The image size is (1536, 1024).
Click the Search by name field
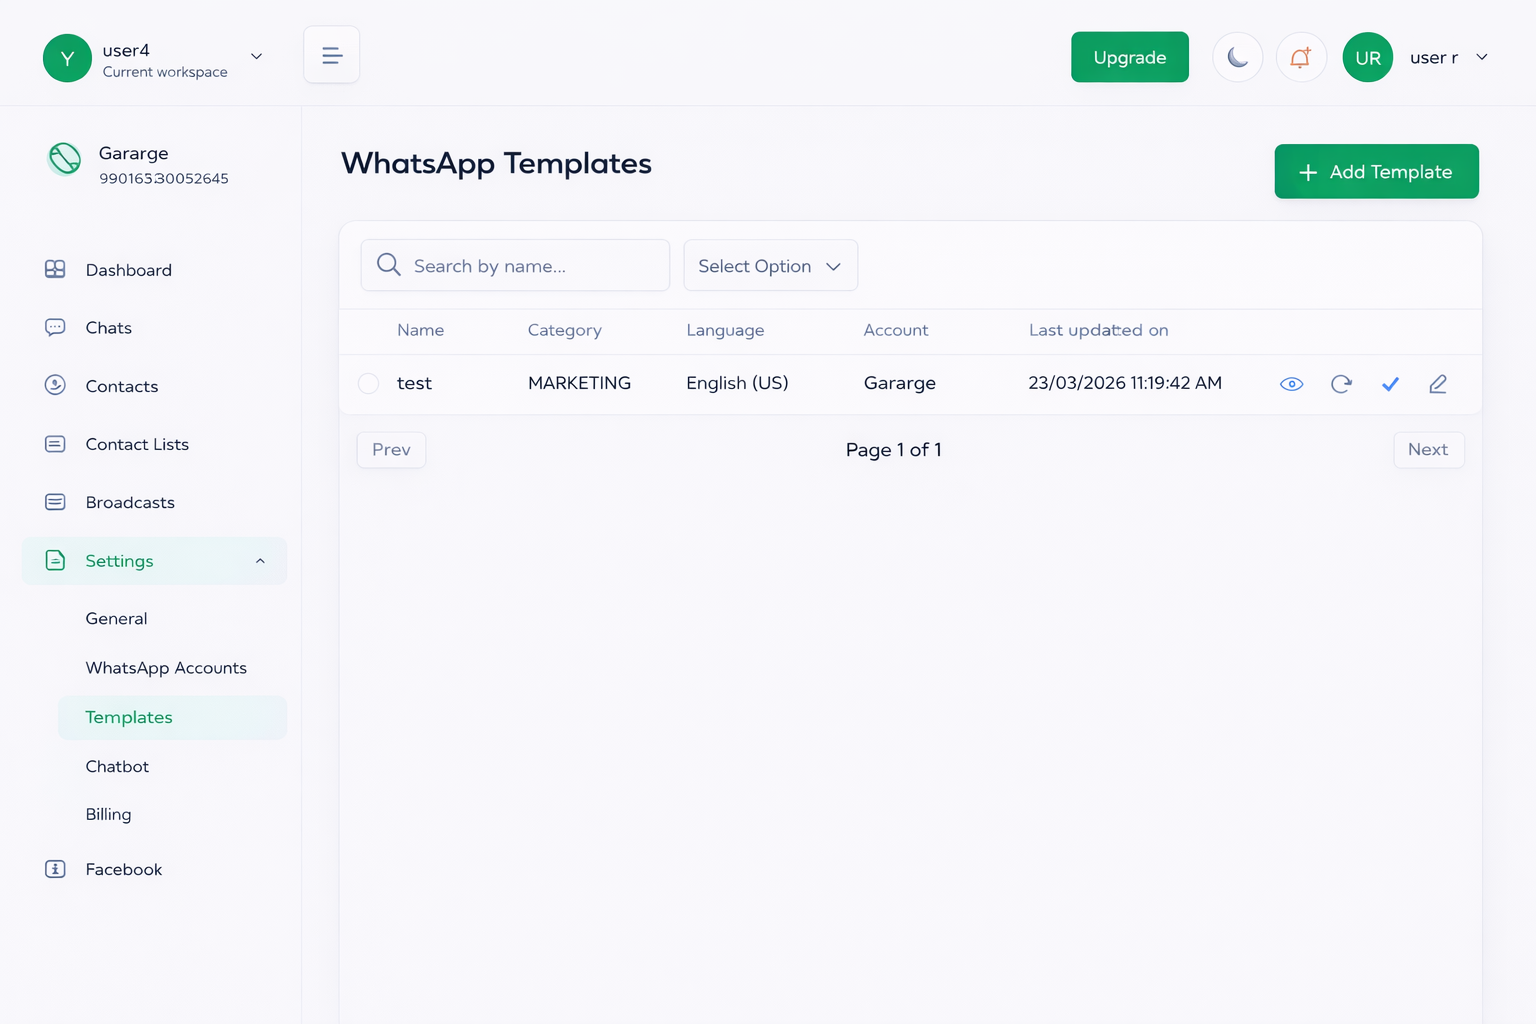pyautogui.click(x=530, y=266)
